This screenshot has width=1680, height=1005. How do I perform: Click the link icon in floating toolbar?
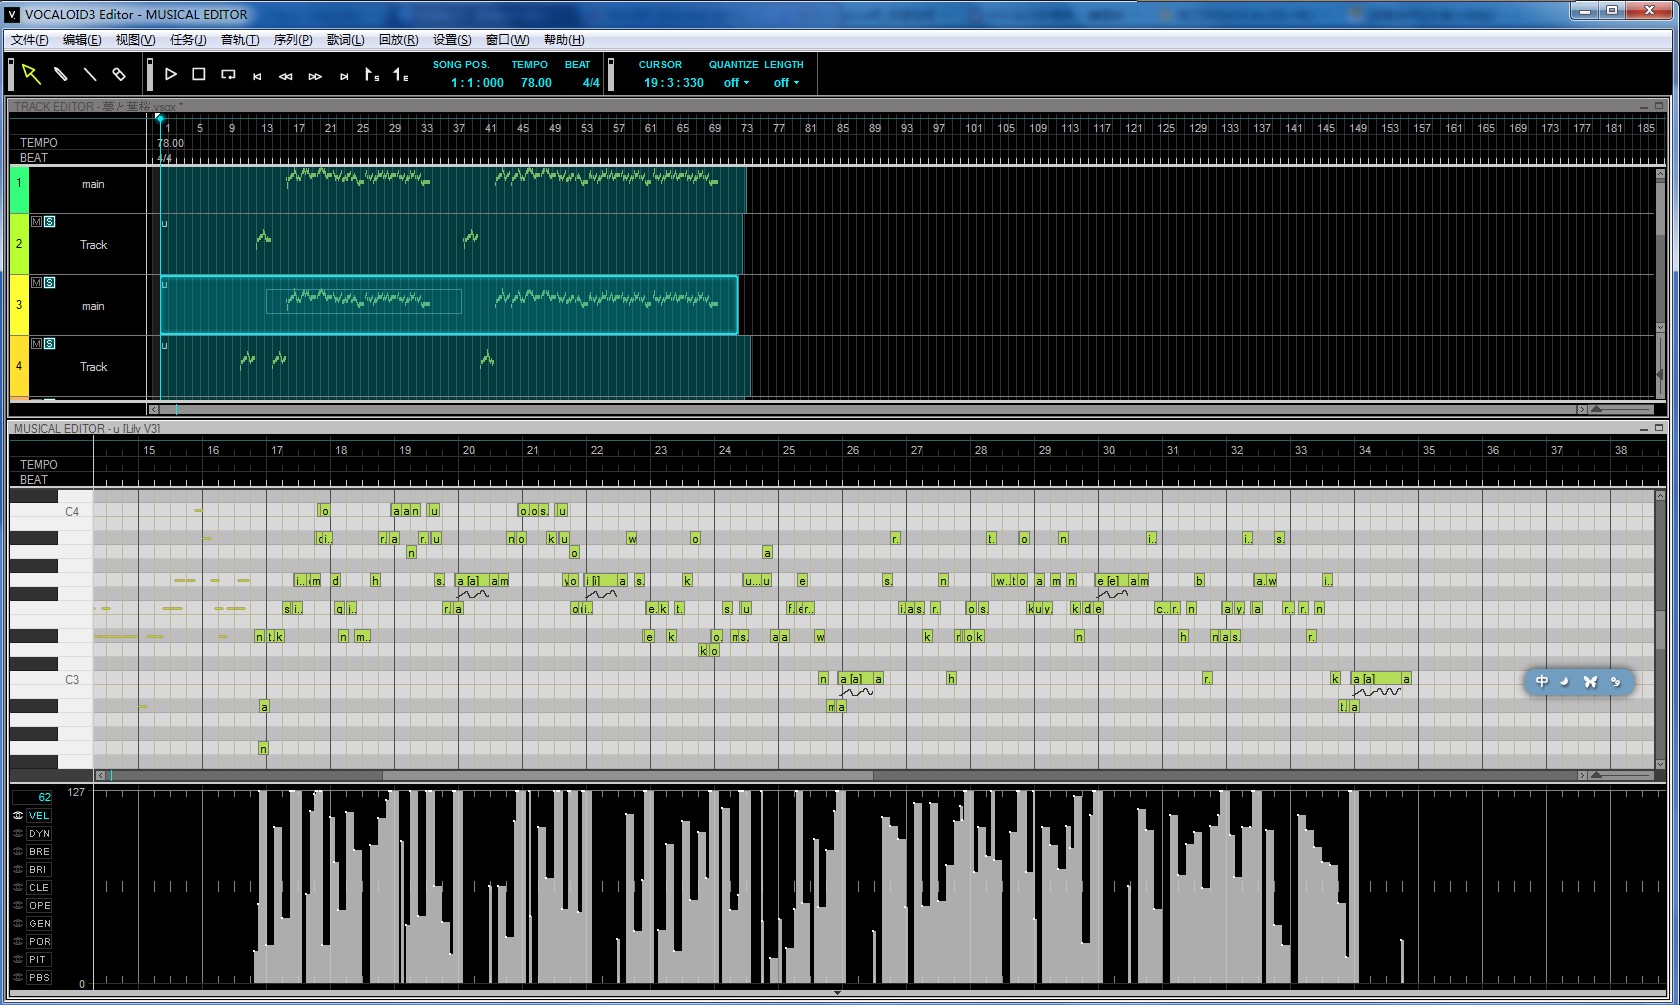(1615, 681)
